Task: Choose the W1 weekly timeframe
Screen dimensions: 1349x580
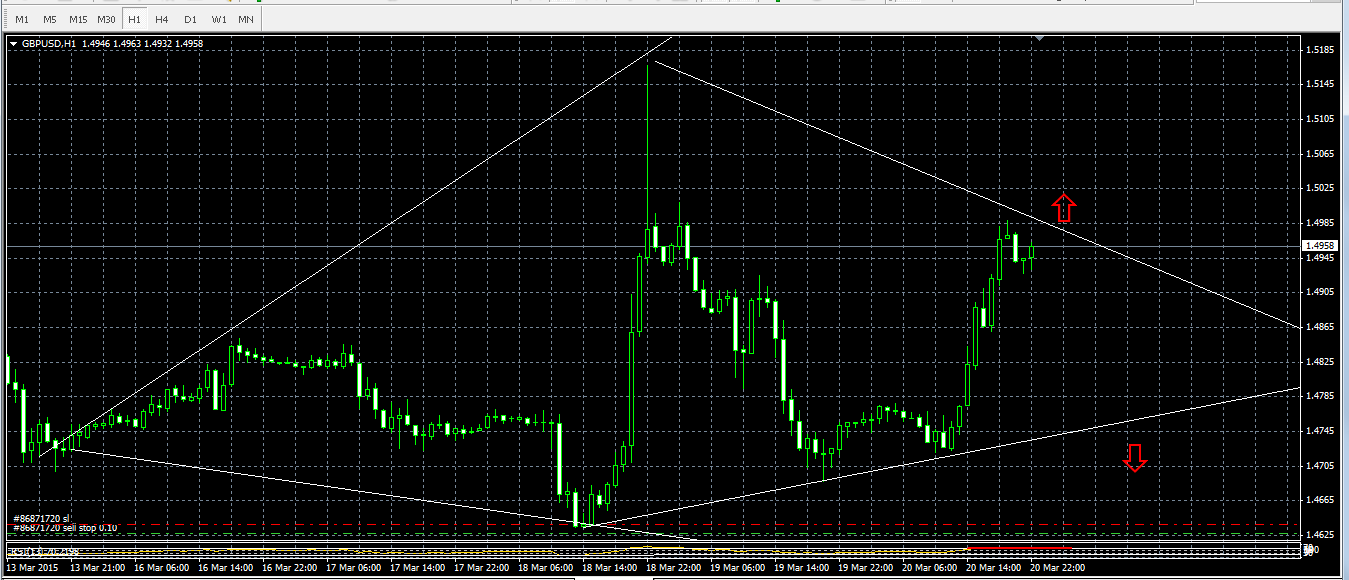Action: [218, 20]
